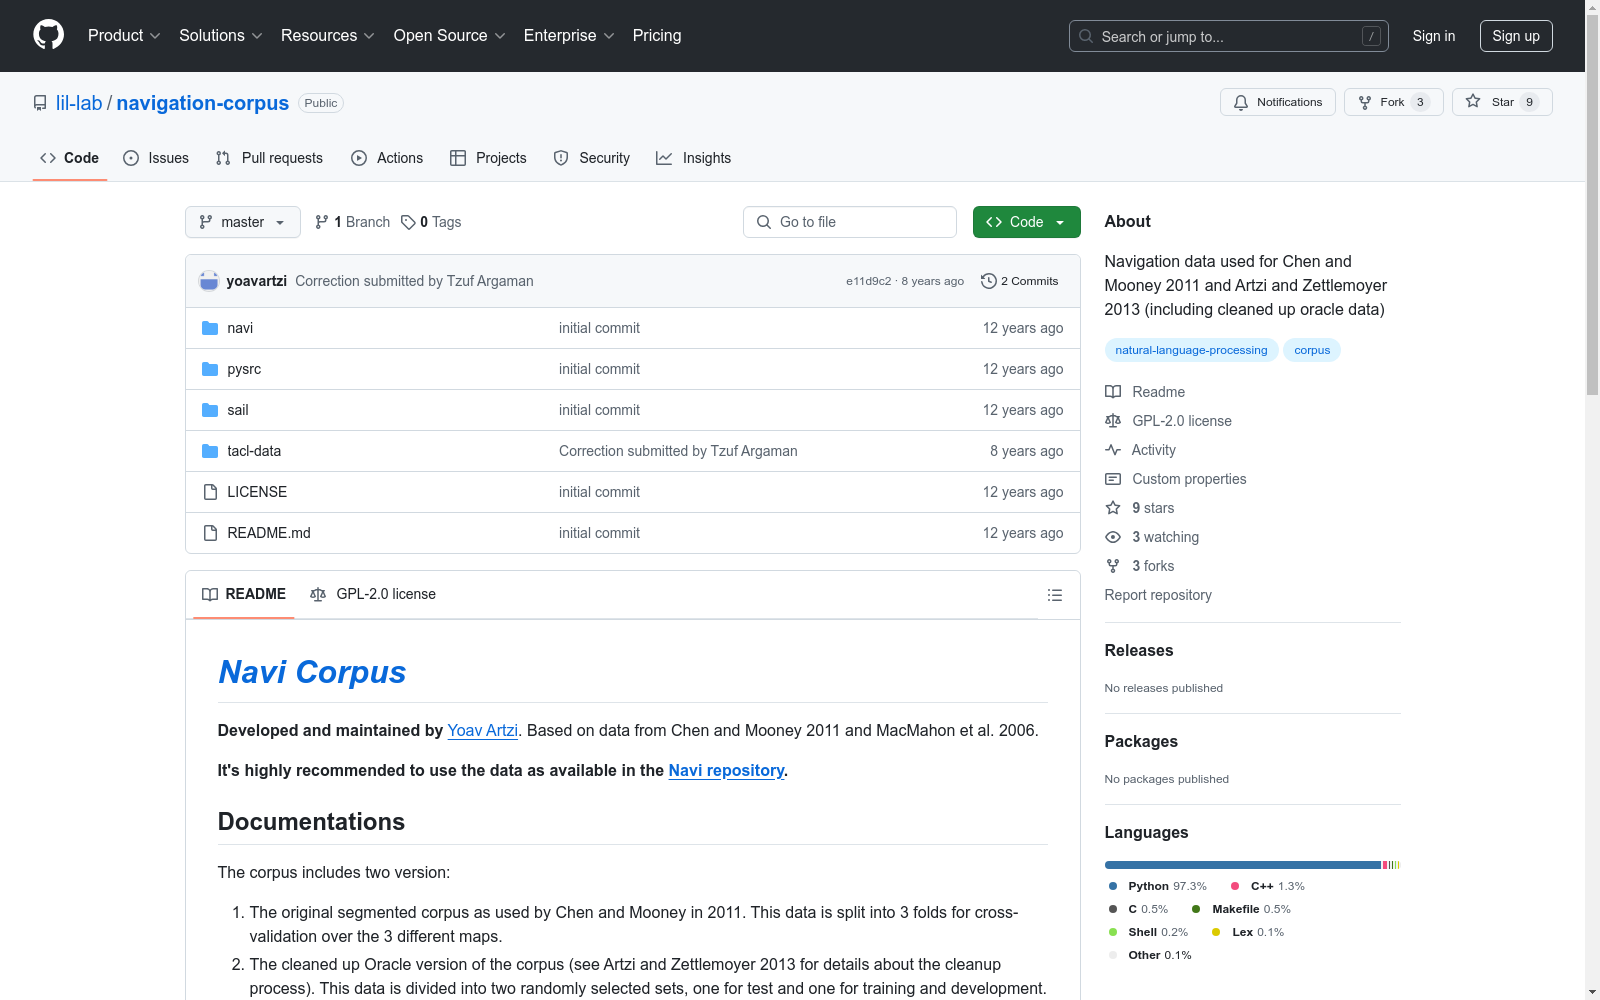Viewport: 1600px width, 1000px height.
Task: Click the Custom properties icon
Action: tap(1113, 479)
